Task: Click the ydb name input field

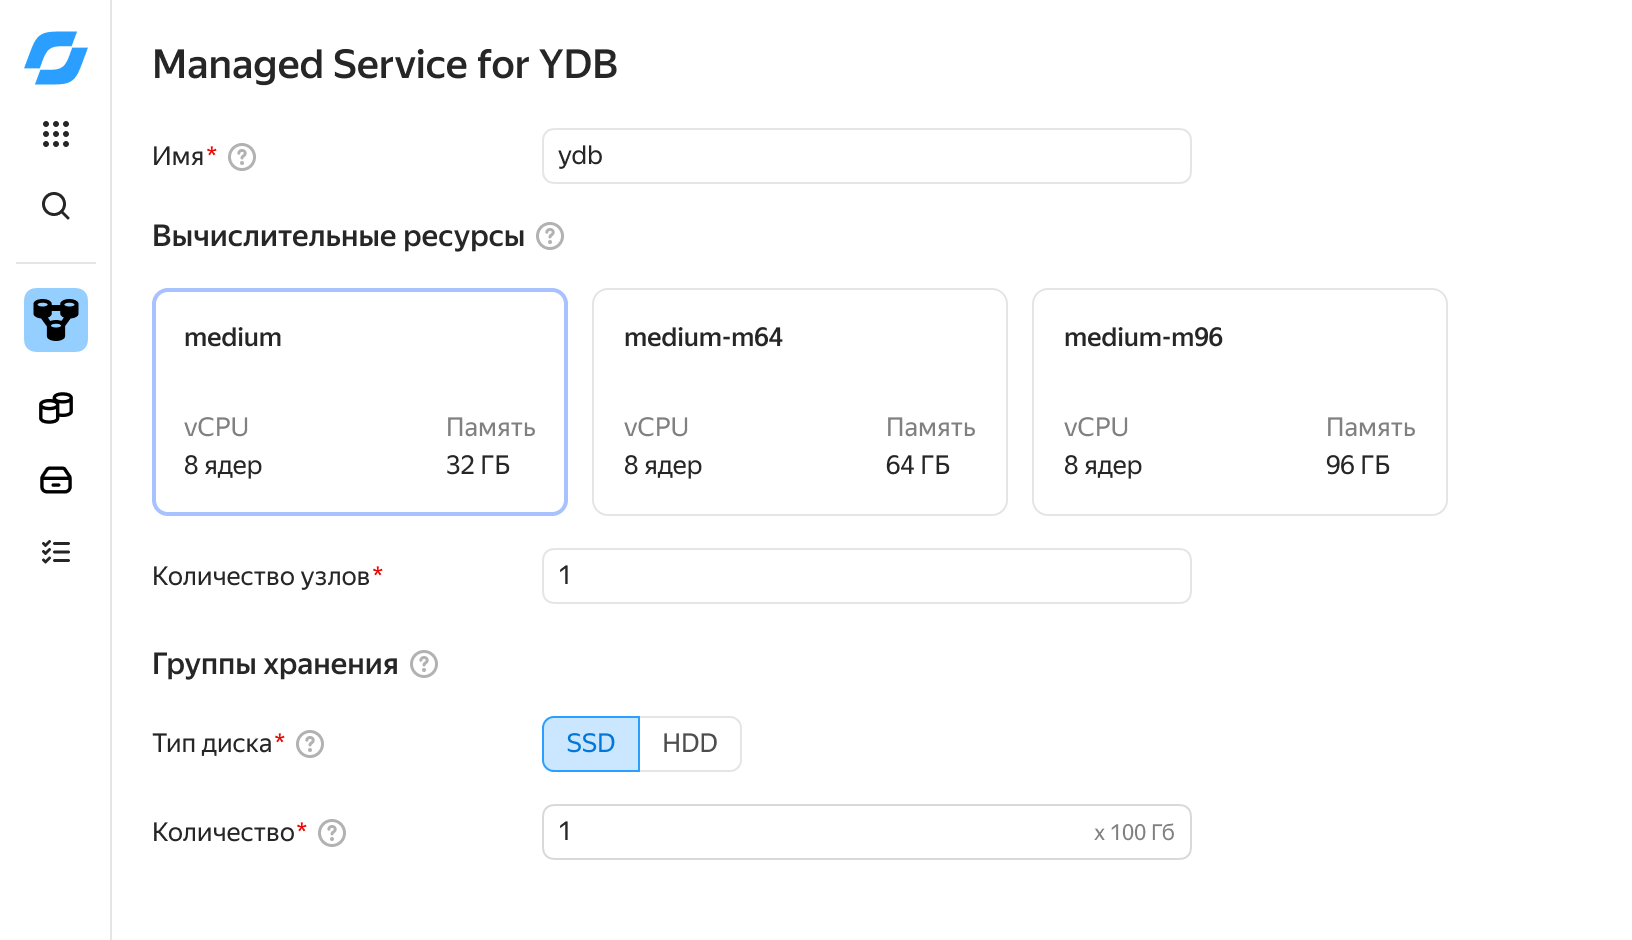Action: pyautogui.click(x=866, y=156)
